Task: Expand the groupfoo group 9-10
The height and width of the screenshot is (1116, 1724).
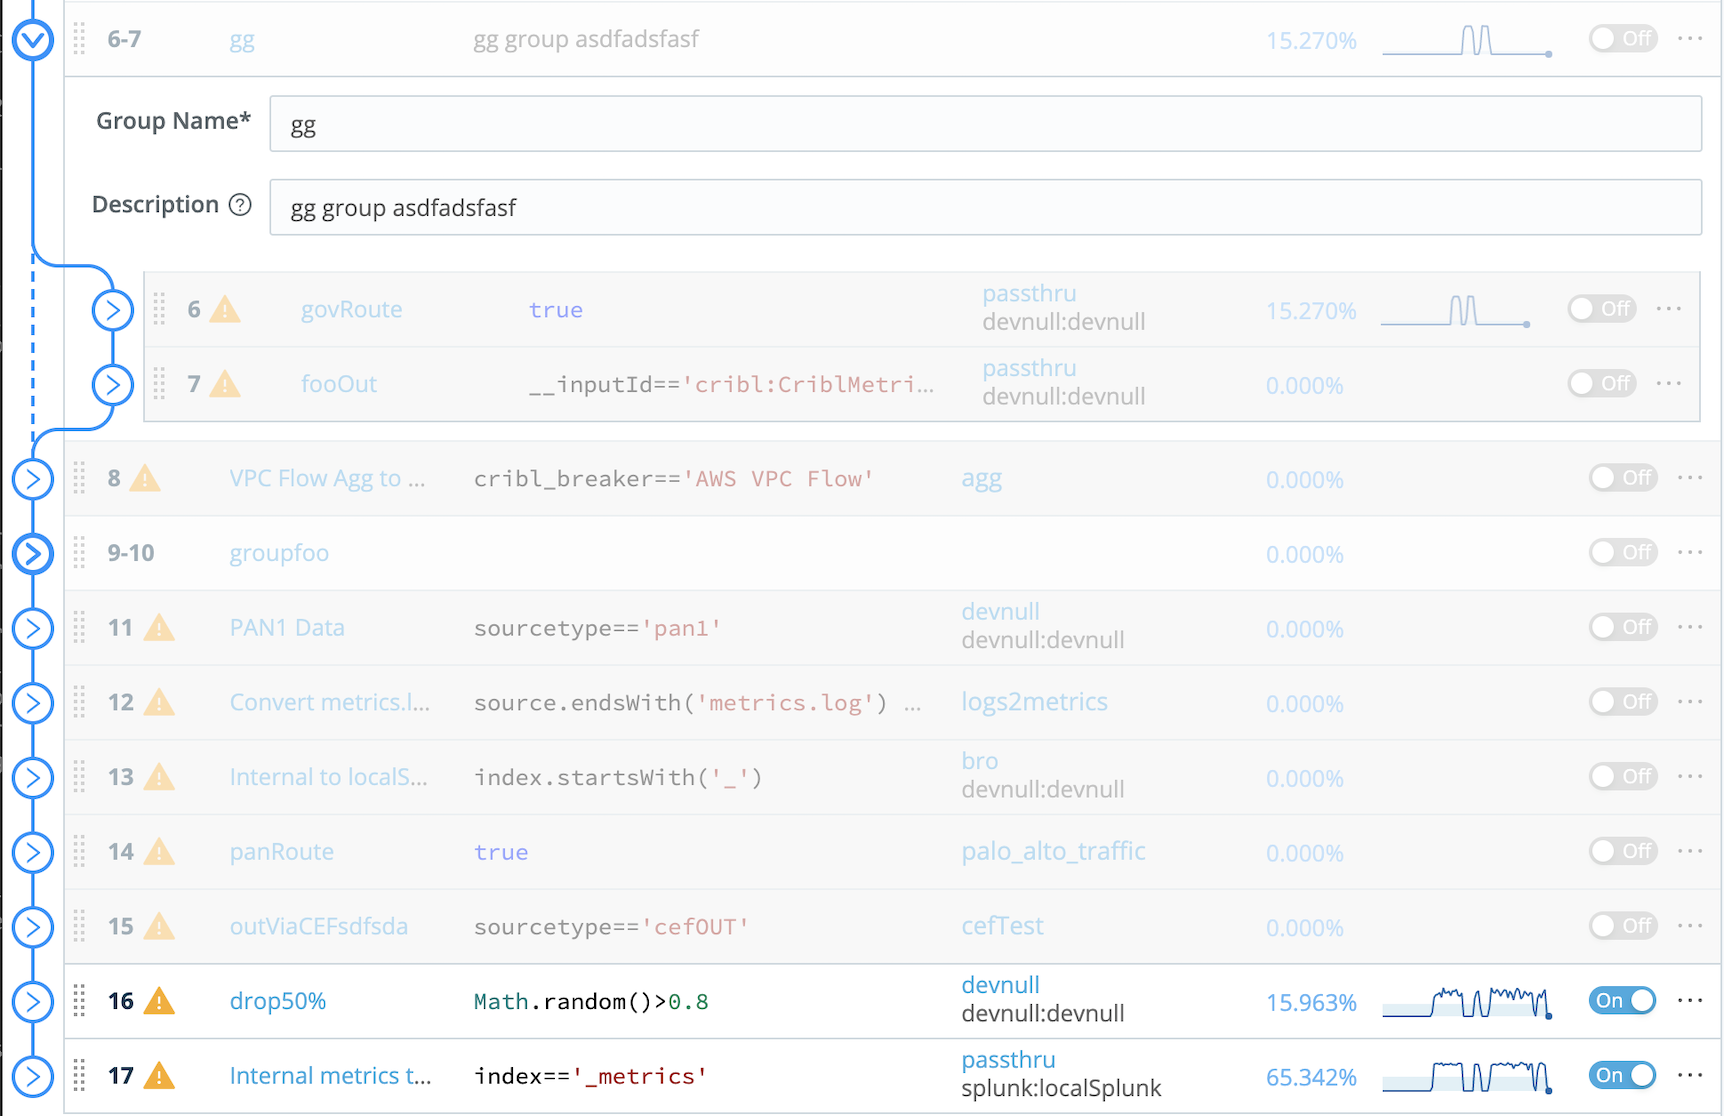Action: pos(33,553)
